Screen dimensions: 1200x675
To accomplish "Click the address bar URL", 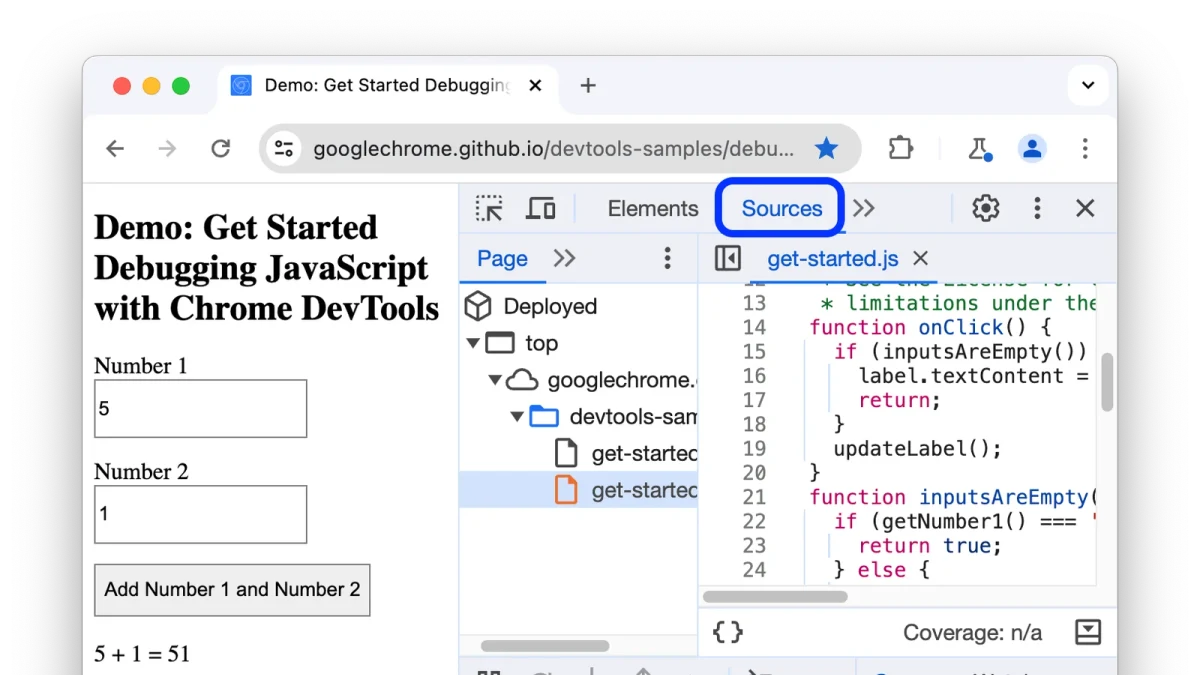I will [x=554, y=149].
